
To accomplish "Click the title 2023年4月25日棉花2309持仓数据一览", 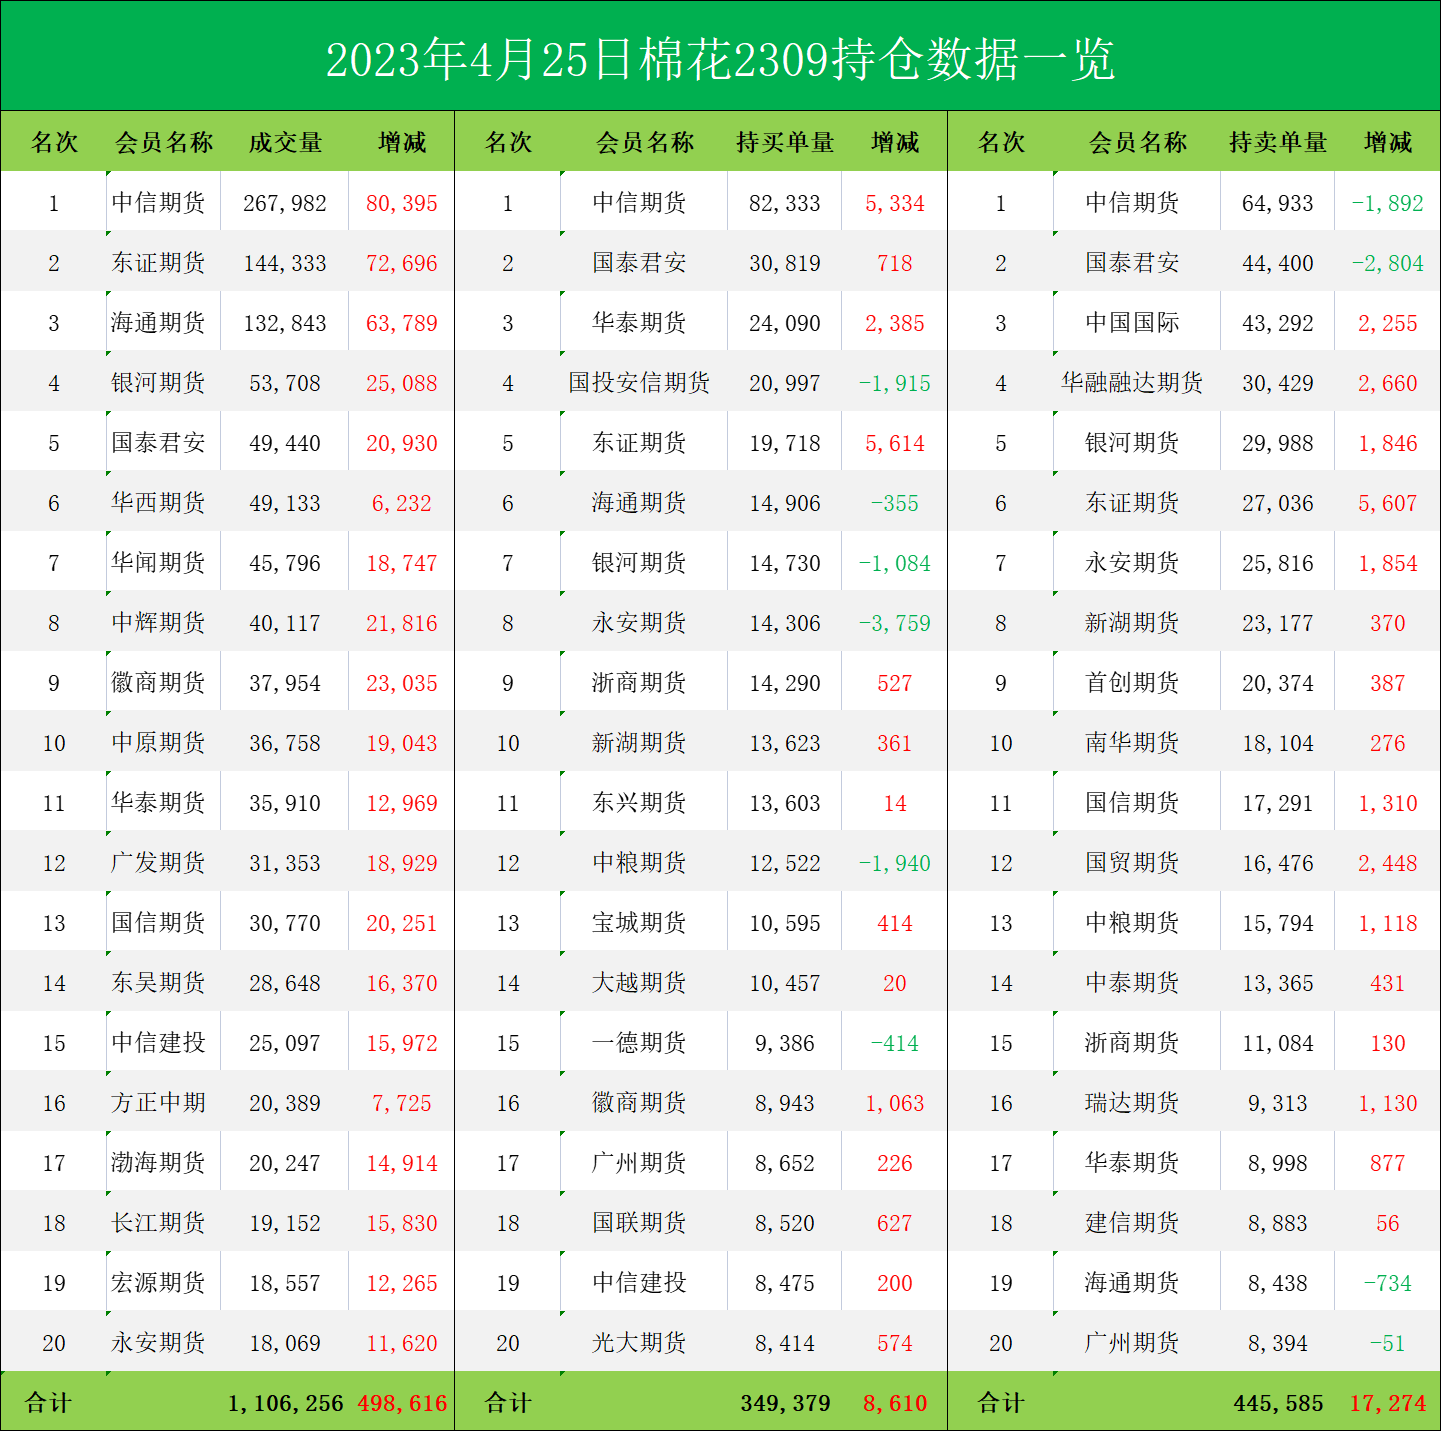I will pos(720,60).
